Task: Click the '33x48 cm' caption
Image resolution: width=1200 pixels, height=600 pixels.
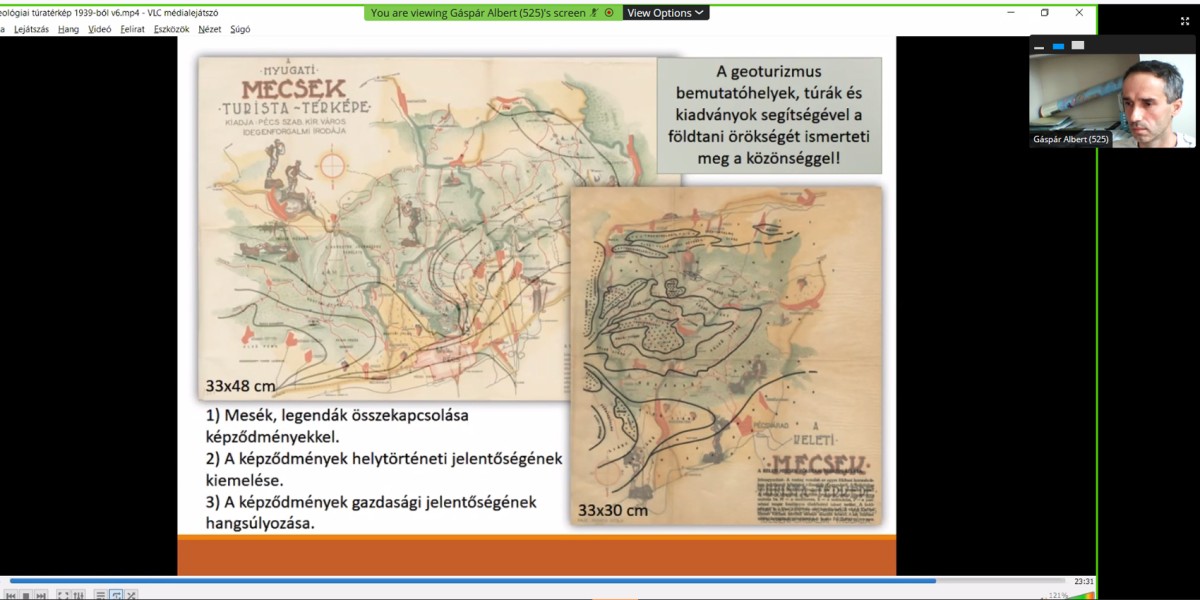Action: click(240, 385)
